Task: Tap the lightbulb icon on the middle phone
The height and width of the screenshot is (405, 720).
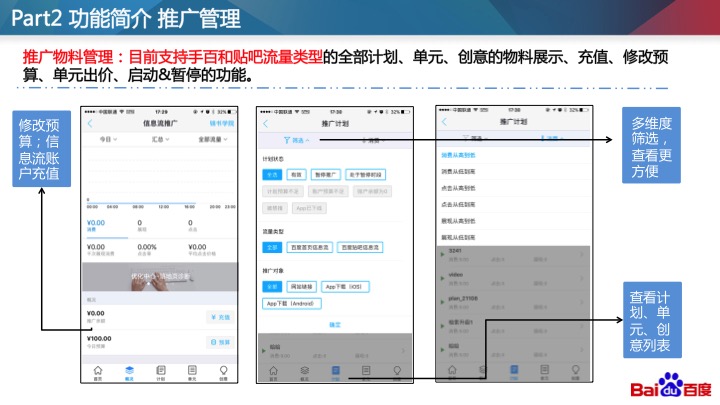Action: point(397,372)
